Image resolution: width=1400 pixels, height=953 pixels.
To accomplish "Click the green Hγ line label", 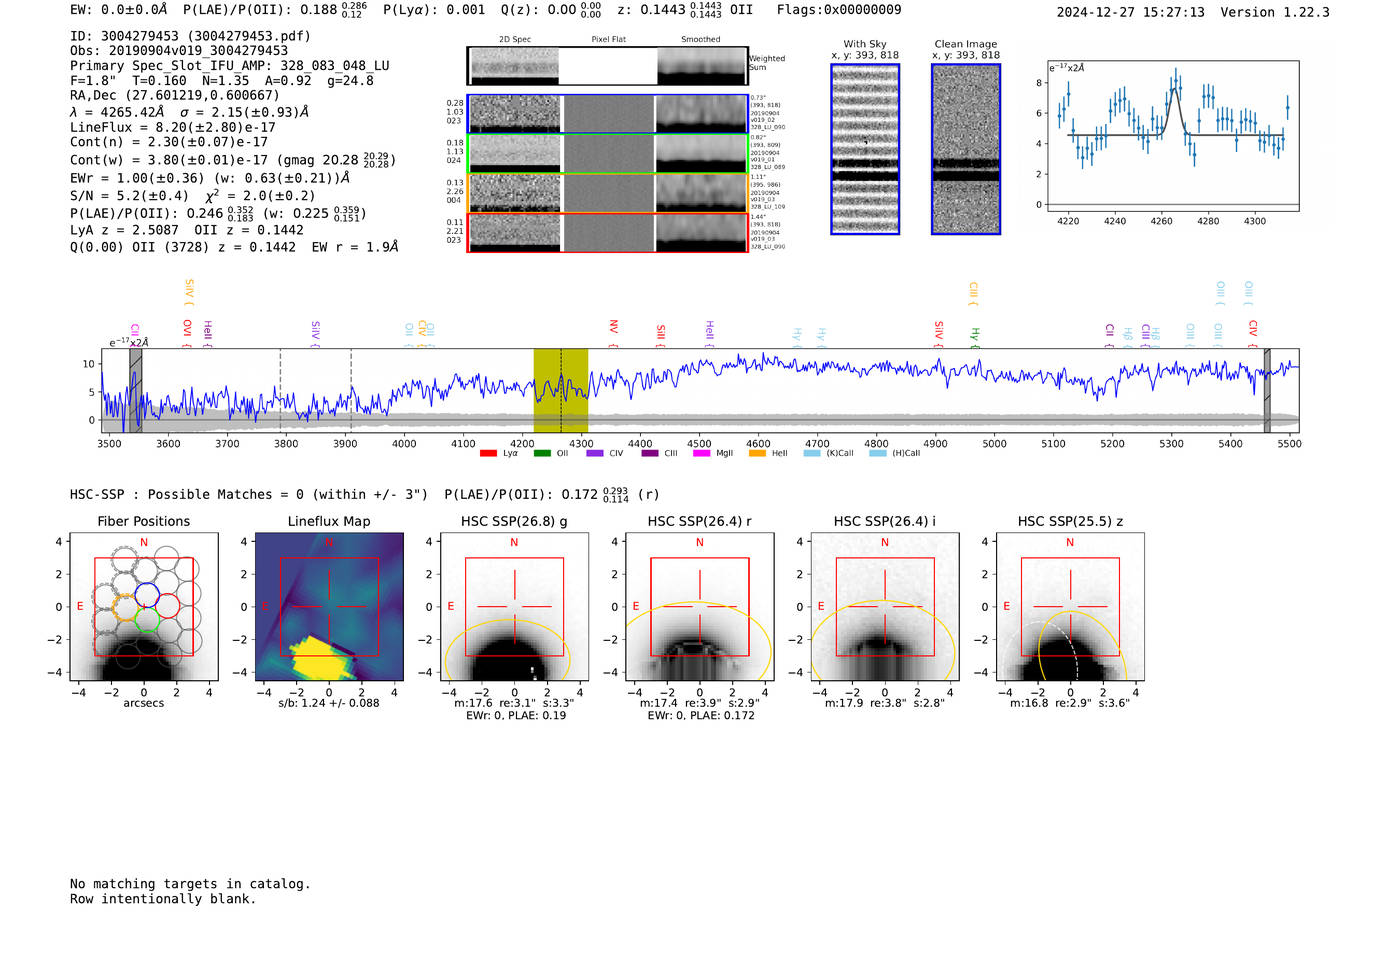I will 975,337.
